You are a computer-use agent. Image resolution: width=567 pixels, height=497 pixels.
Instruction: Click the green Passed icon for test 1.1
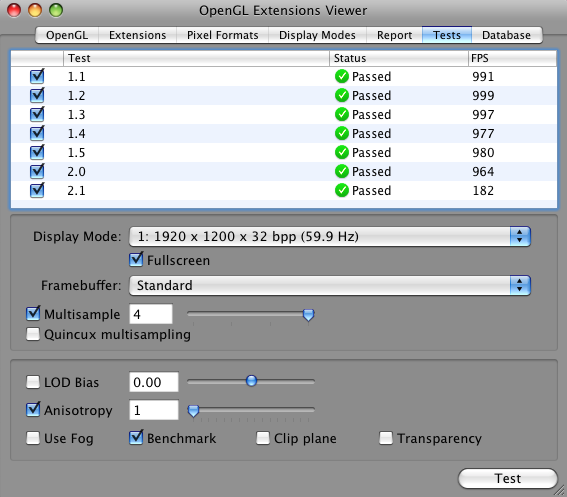coord(341,76)
